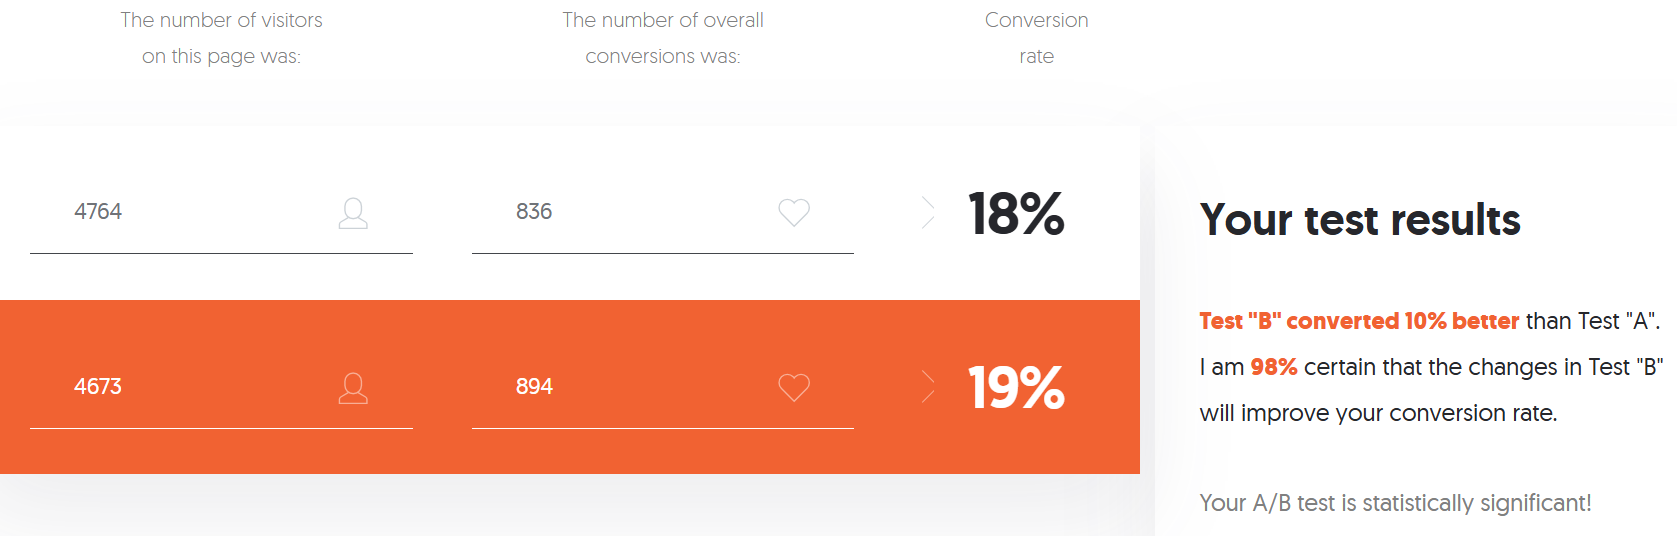Click the "Conversion rate" column label
Screen dimensions: 1677x536
[1037, 38]
